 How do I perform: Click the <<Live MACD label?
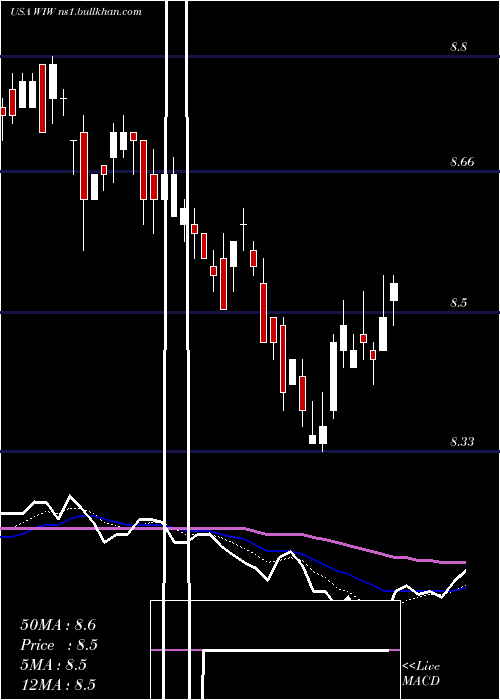click(x=421, y=673)
